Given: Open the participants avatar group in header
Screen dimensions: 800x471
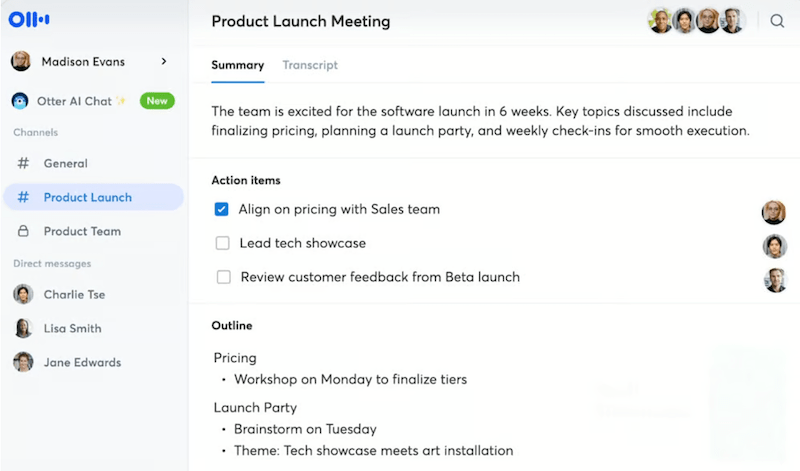Looking at the screenshot, I should click(x=696, y=21).
